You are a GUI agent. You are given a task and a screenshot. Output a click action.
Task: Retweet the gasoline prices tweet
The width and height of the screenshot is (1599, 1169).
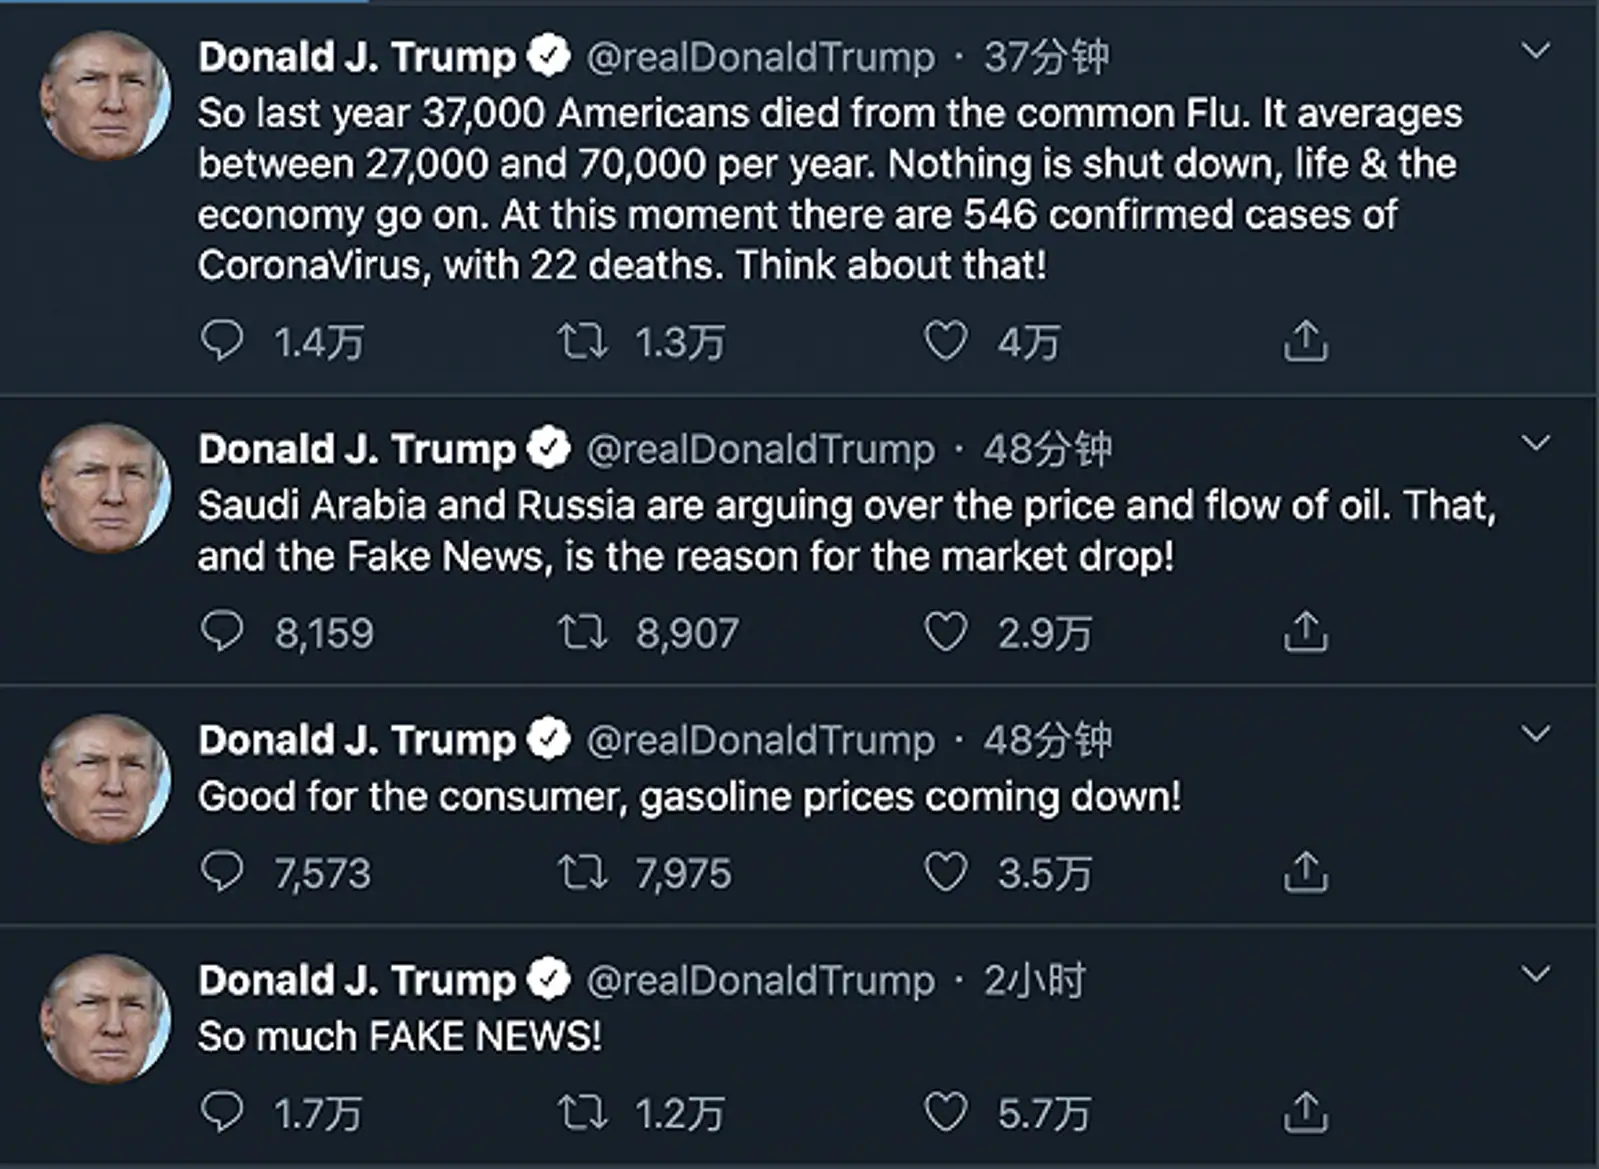[x=582, y=872]
